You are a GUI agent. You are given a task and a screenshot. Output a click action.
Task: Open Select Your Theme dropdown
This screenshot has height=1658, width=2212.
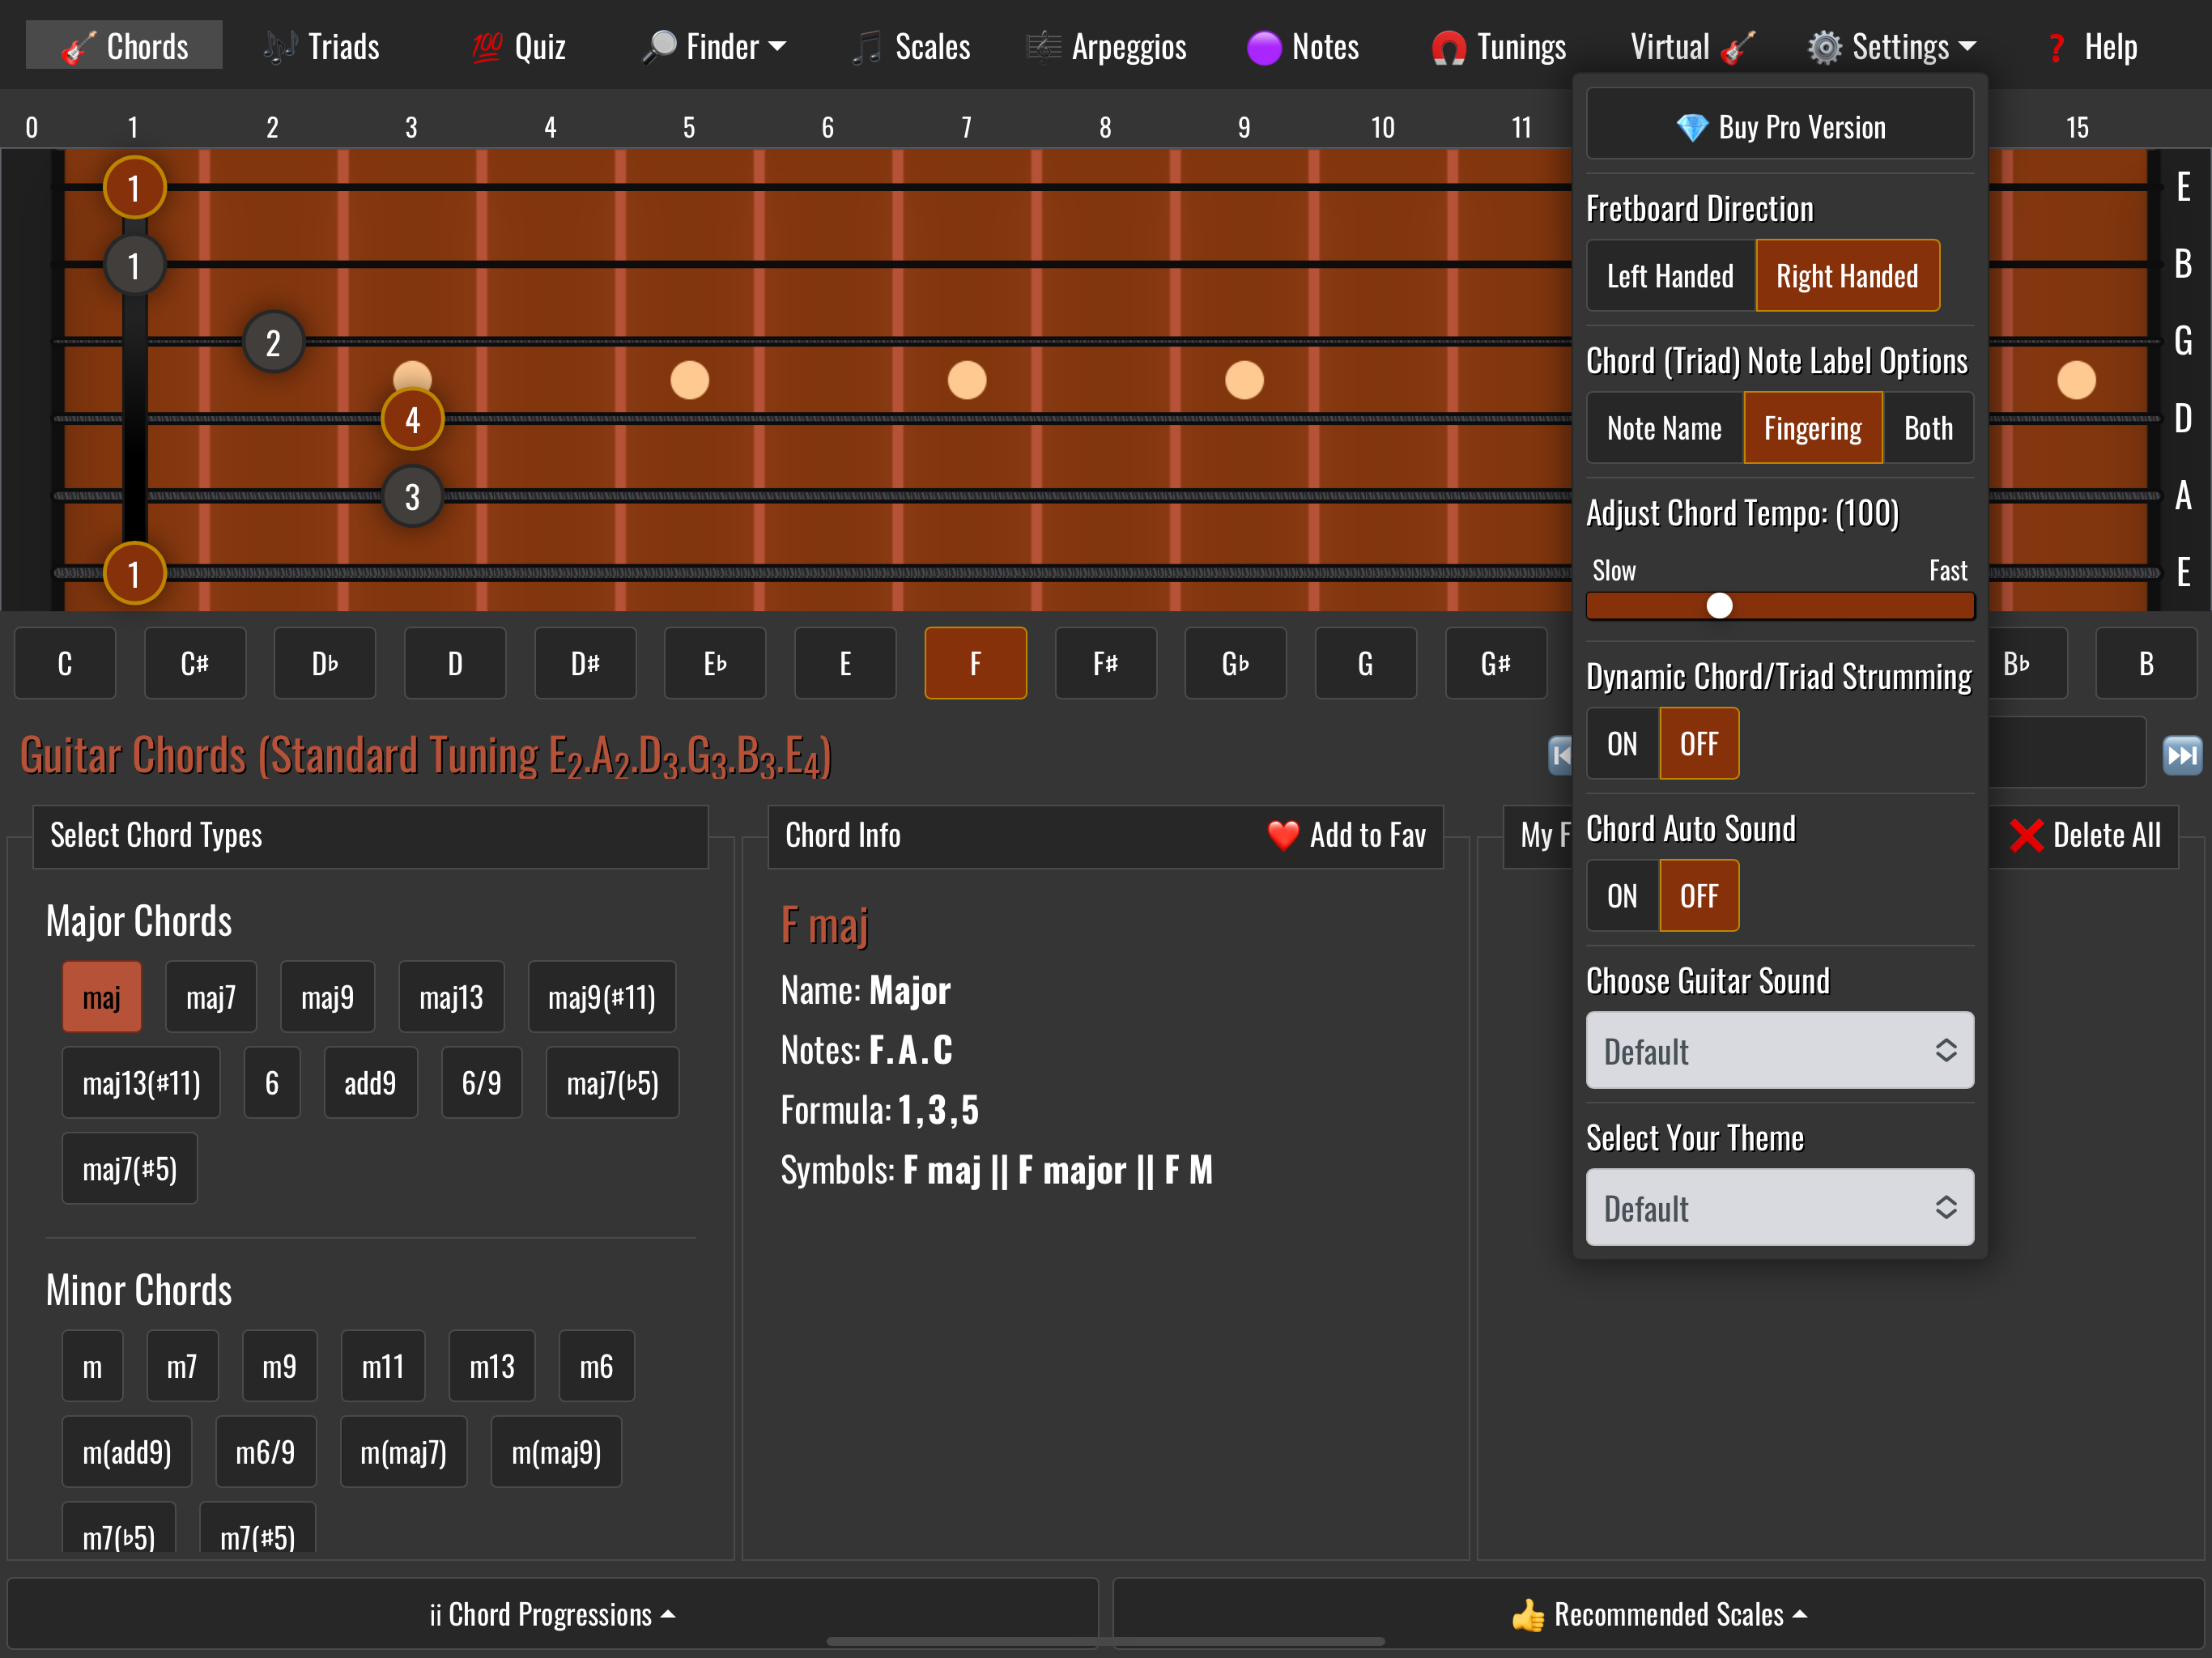point(1779,1207)
